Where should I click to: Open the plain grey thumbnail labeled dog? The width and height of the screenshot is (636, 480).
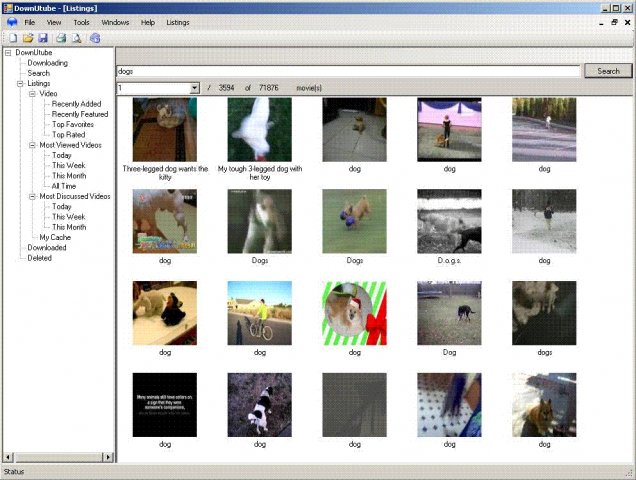(x=355, y=405)
